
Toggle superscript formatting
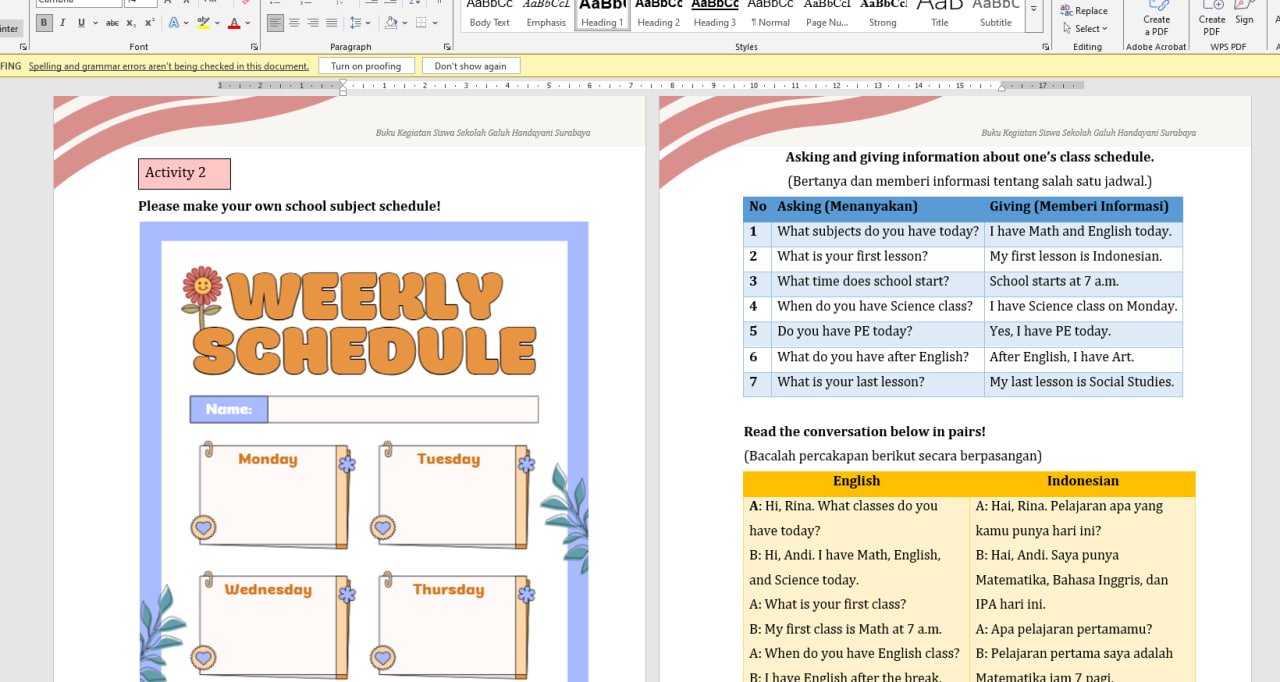point(149,22)
